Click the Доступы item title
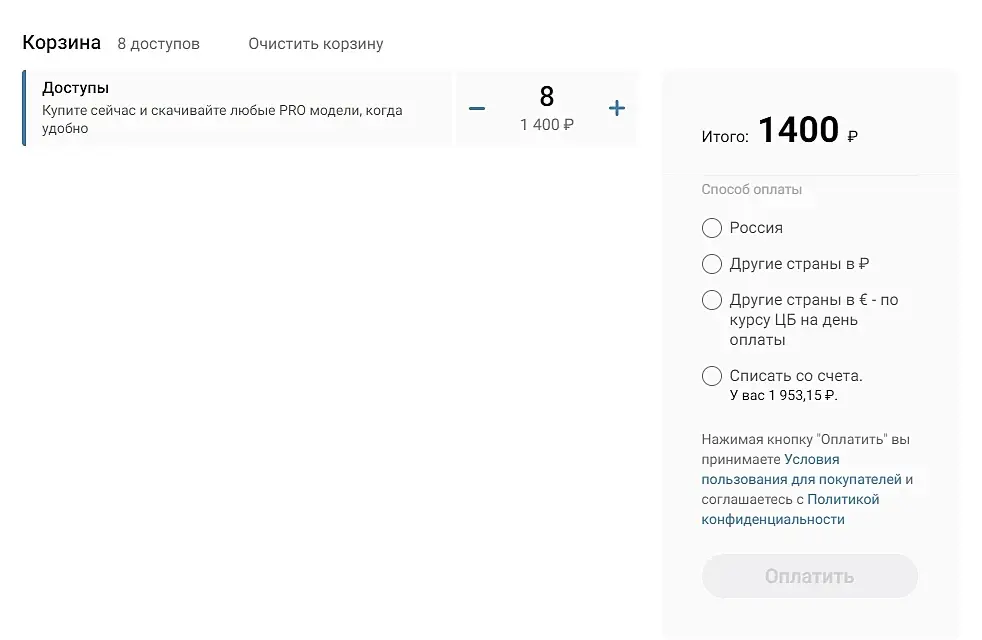982x640 pixels. pos(76,88)
